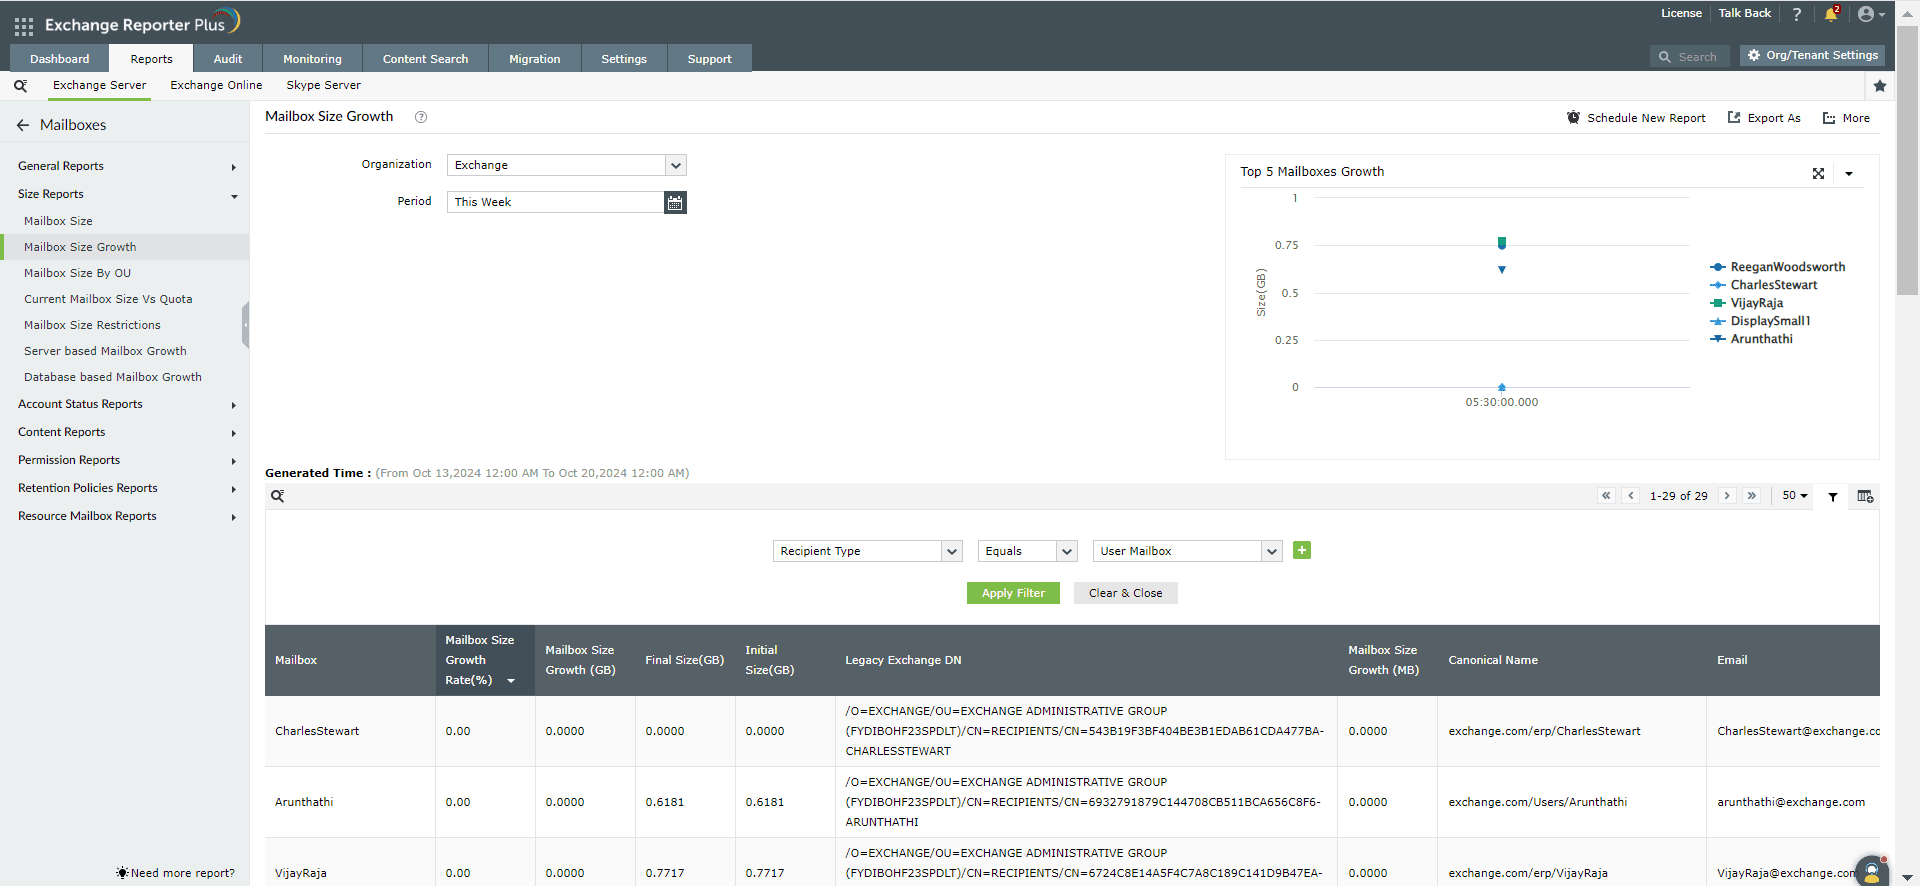Select the Exchange Online sub-tab
This screenshot has width=1920, height=886.
pyautogui.click(x=216, y=85)
